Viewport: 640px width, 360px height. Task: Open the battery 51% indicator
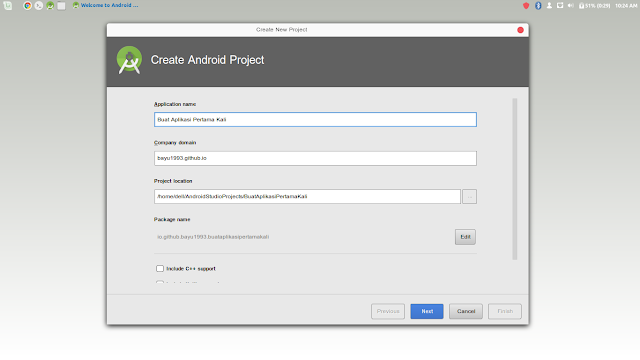(x=594, y=6)
